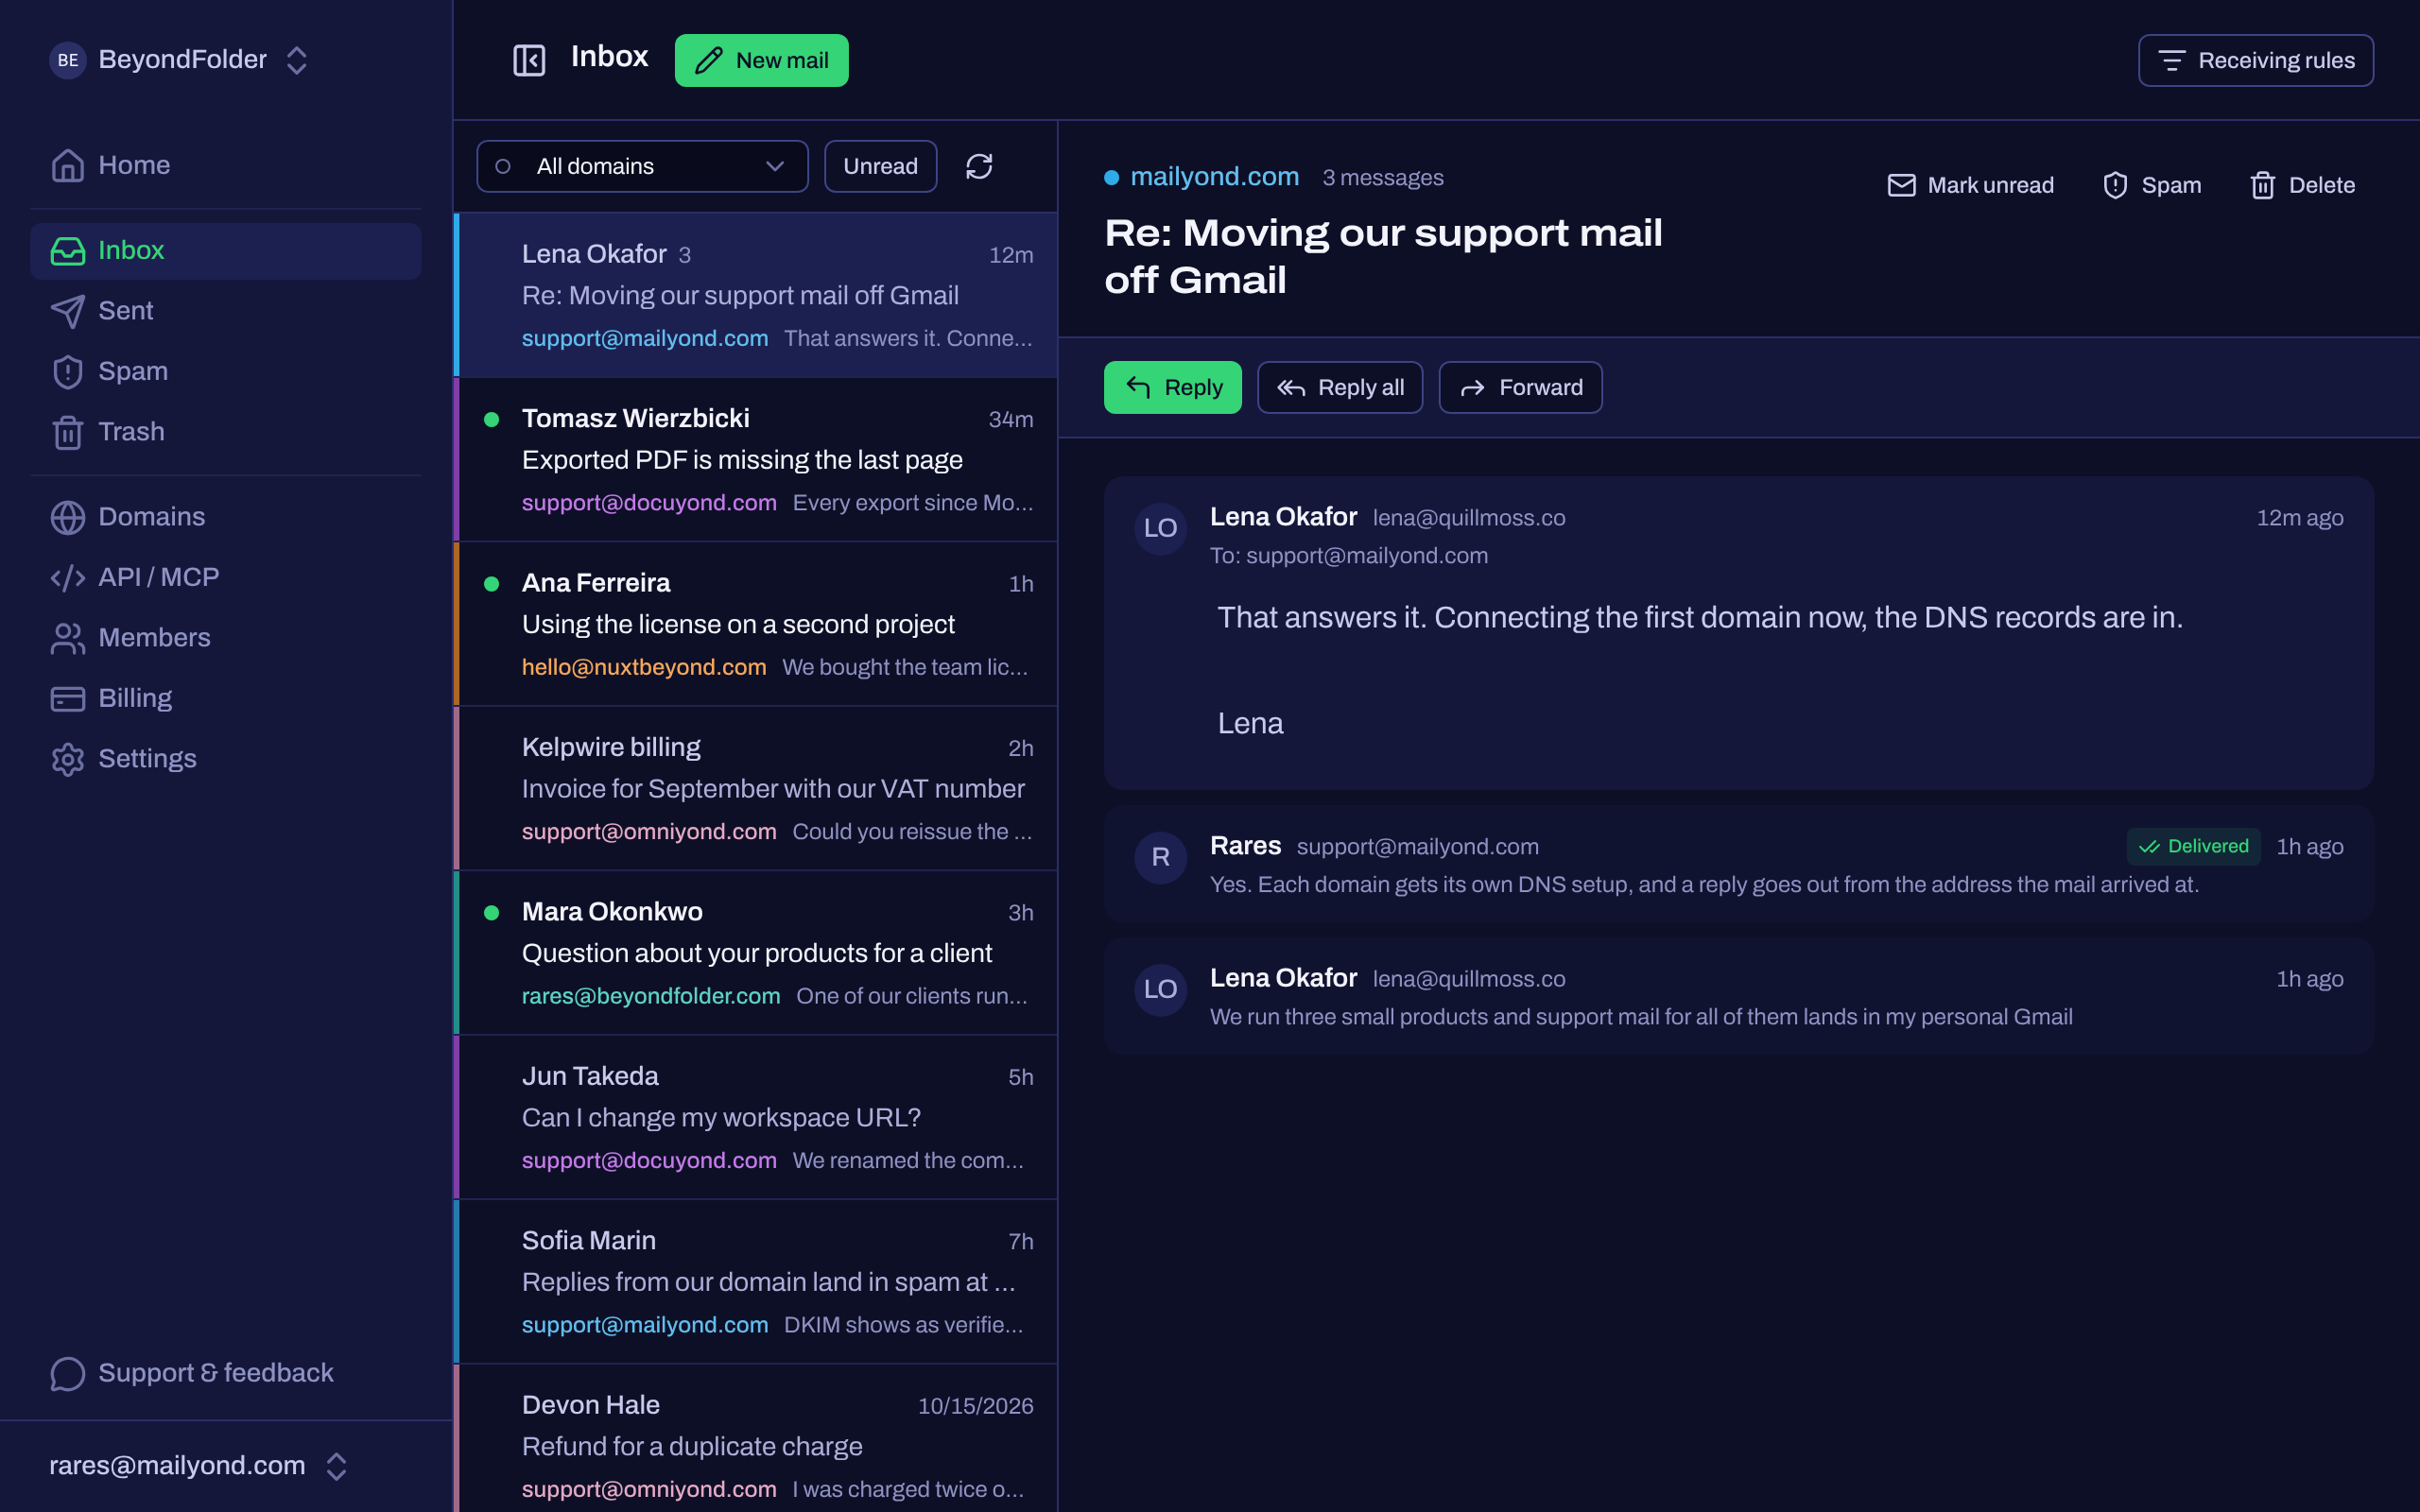
Task: Open Mara Okonkwo's client question email
Action: (757, 953)
